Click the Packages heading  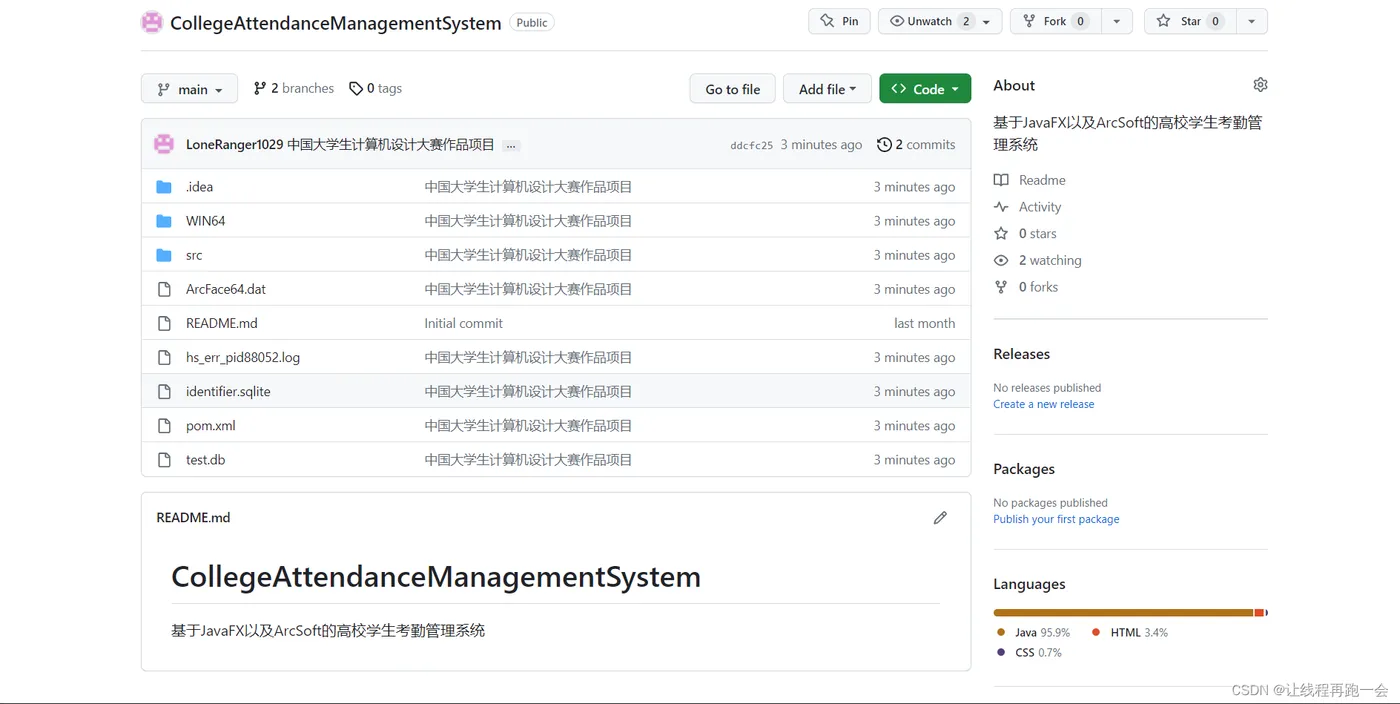pyautogui.click(x=1024, y=469)
